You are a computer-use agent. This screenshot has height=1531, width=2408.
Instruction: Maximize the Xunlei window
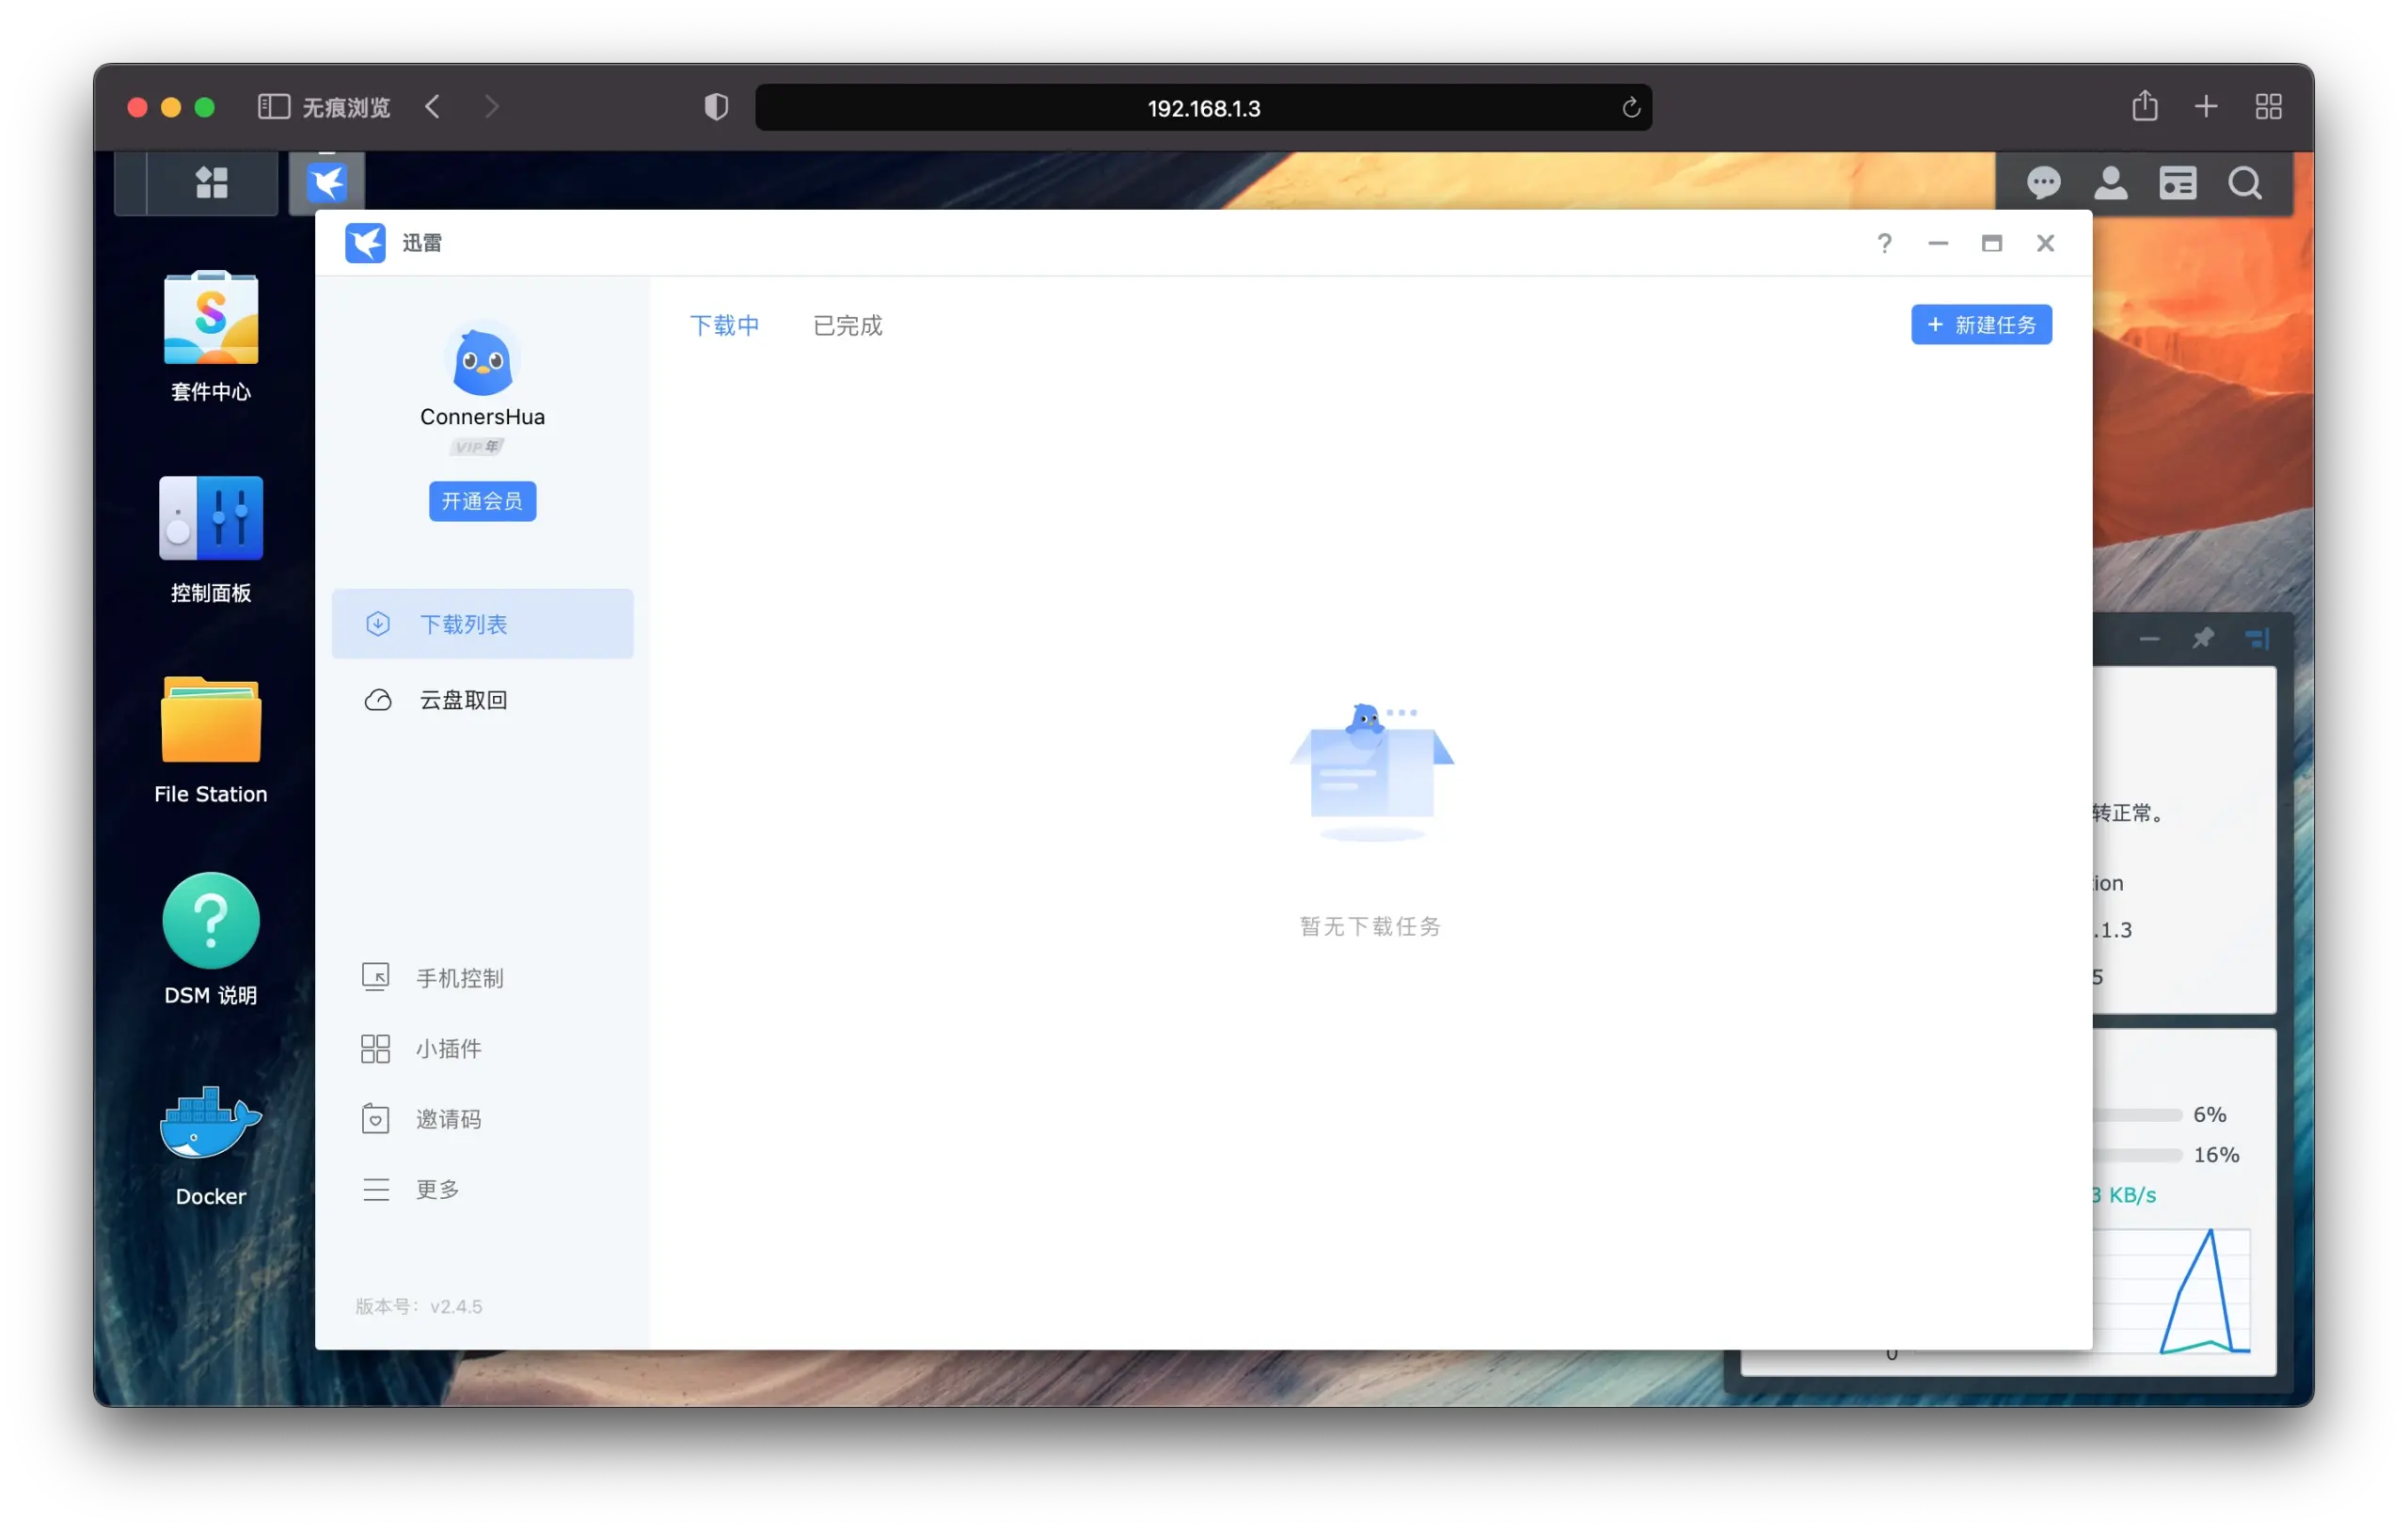pos(1991,243)
